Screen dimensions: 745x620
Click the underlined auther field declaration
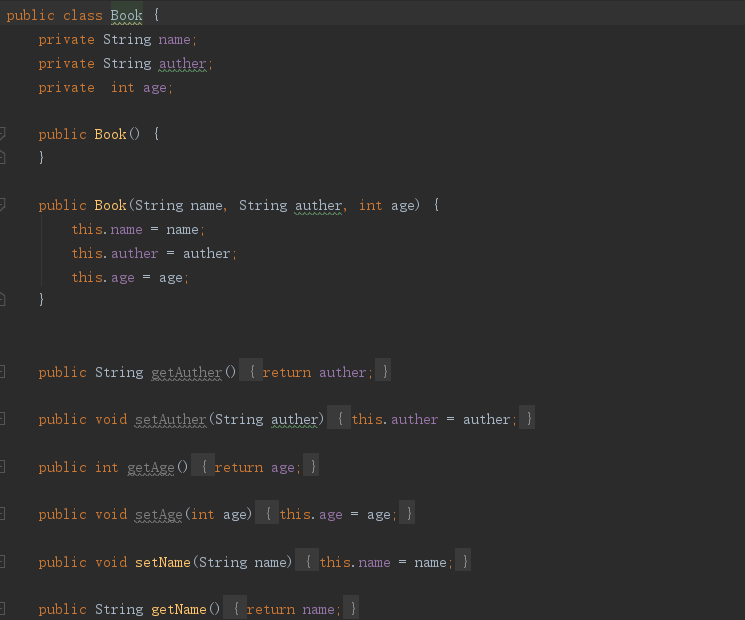(x=183, y=63)
